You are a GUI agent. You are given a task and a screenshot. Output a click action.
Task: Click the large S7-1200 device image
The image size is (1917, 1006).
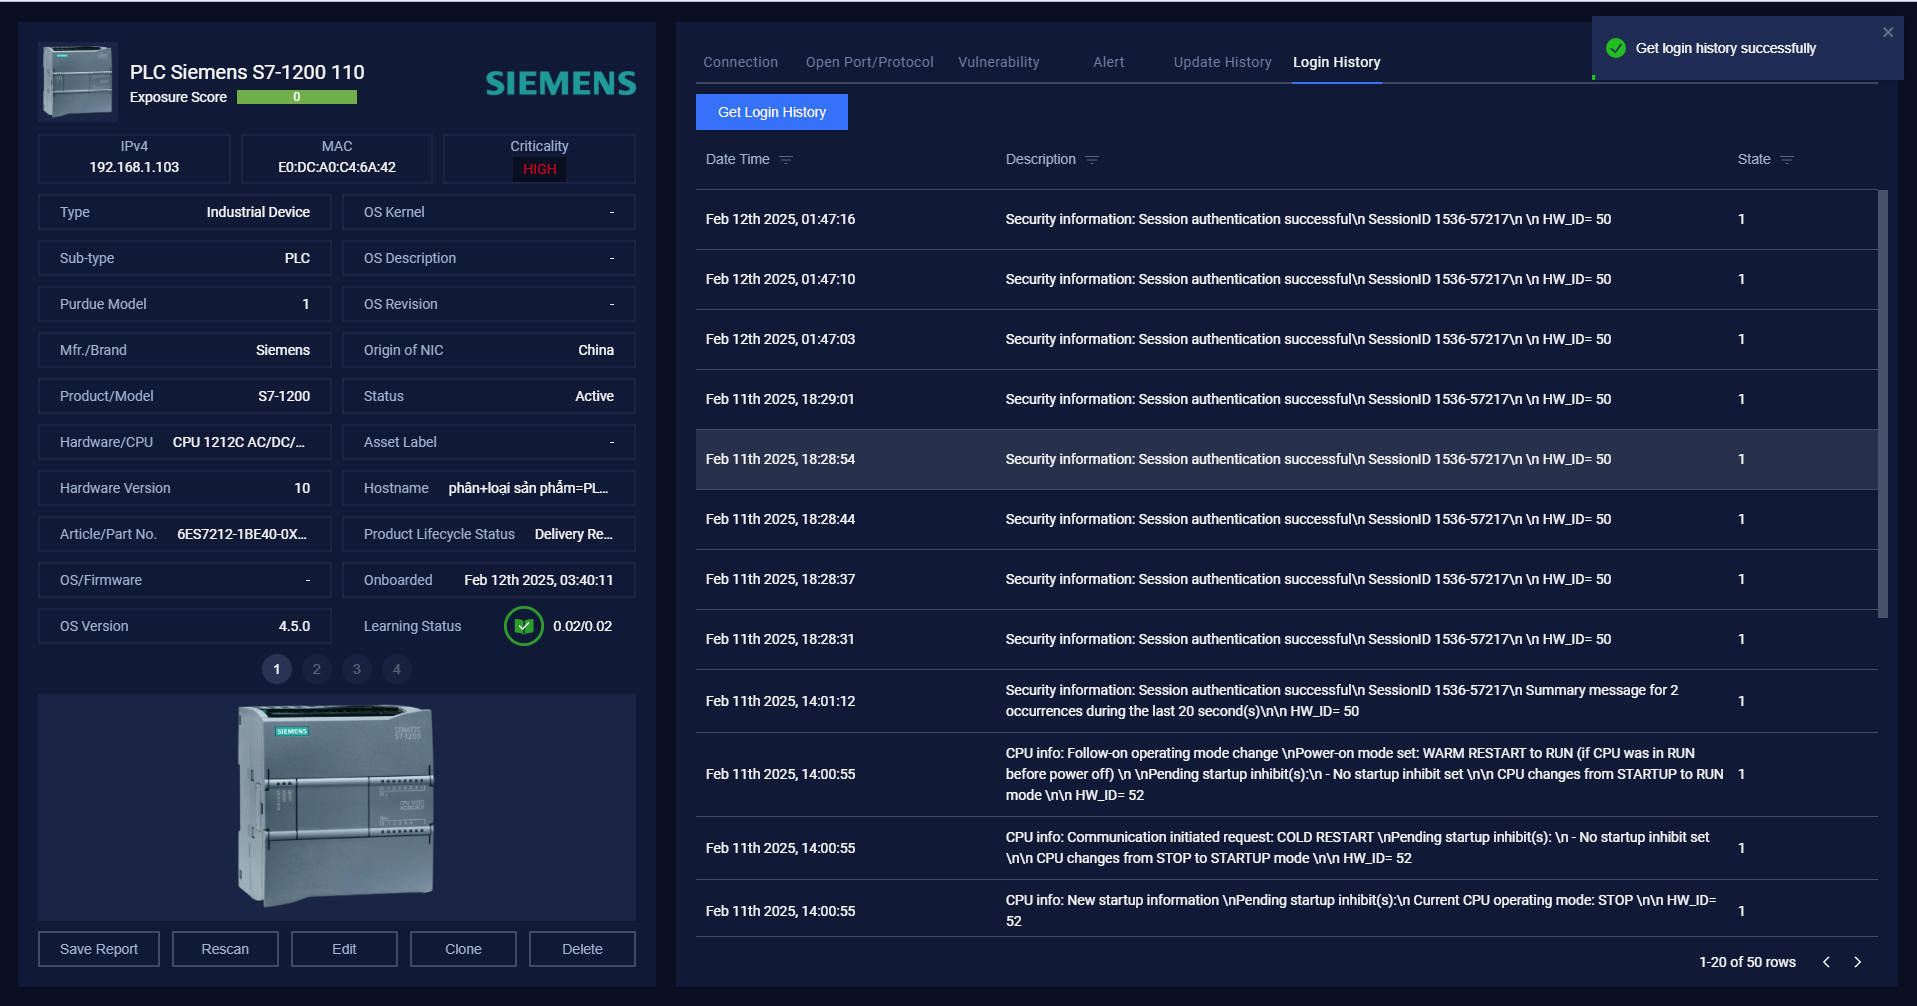(x=336, y=806)
